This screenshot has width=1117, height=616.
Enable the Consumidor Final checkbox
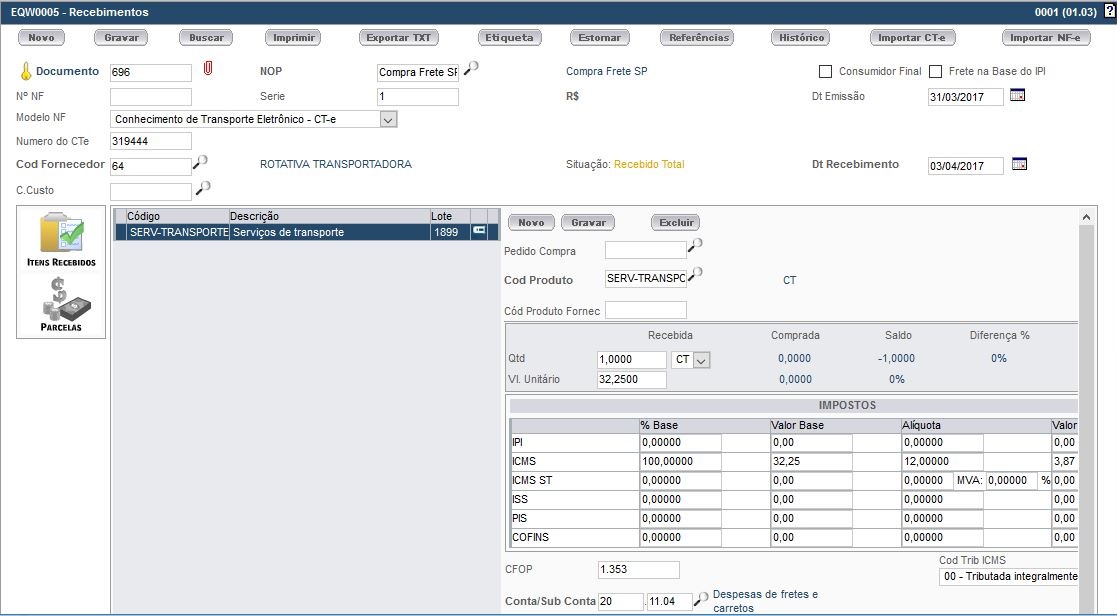pos(825,72)
